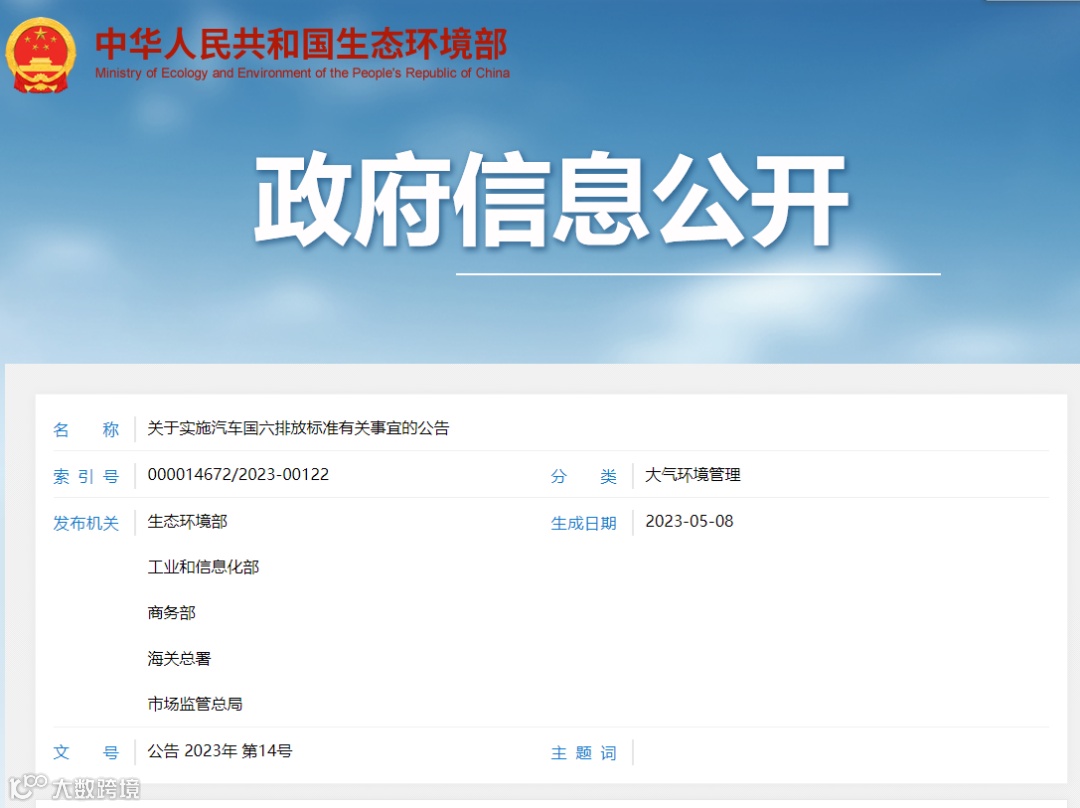Click the announcement title 关于实施汽车国六排放标准有关事宜的公告
Screen dimensions: 1080x808
pos(298,428)
